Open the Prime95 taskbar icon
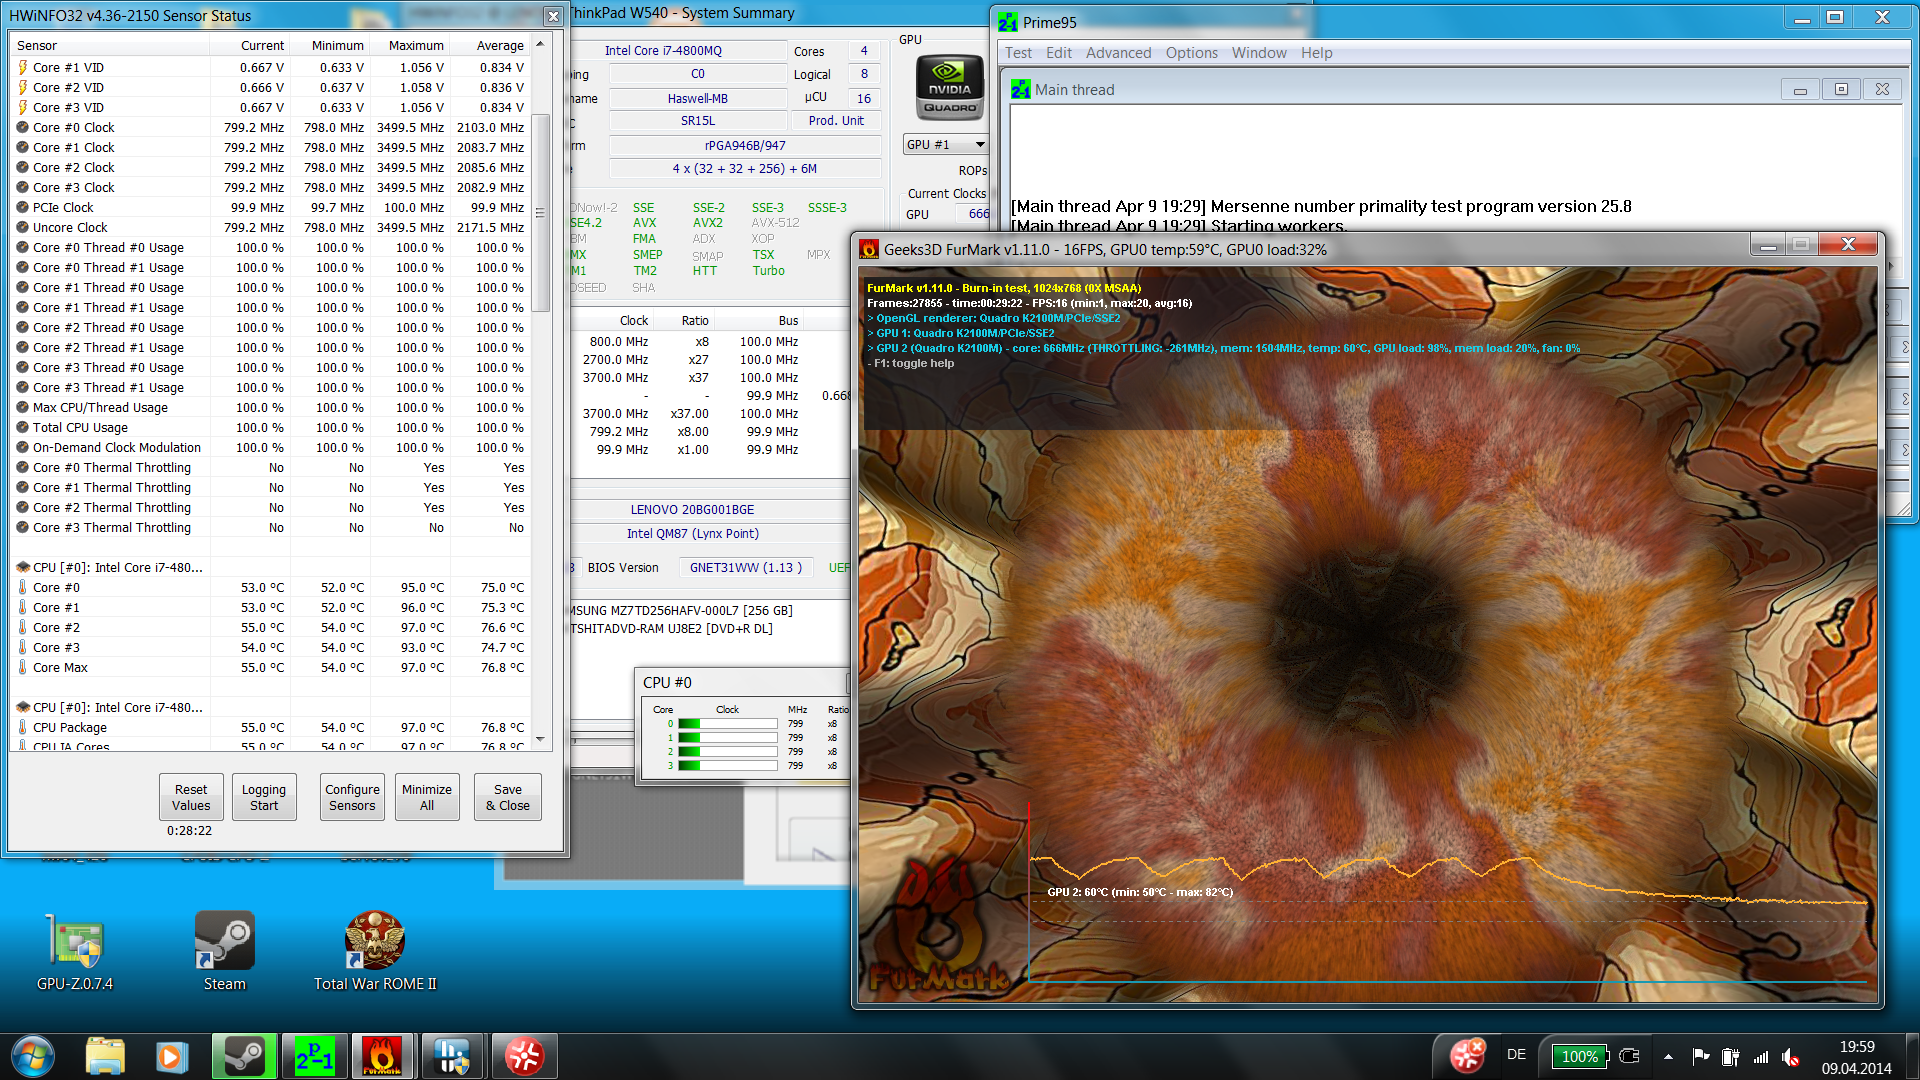The width and height of the screenshot is (1920, 1080). 314,1056
